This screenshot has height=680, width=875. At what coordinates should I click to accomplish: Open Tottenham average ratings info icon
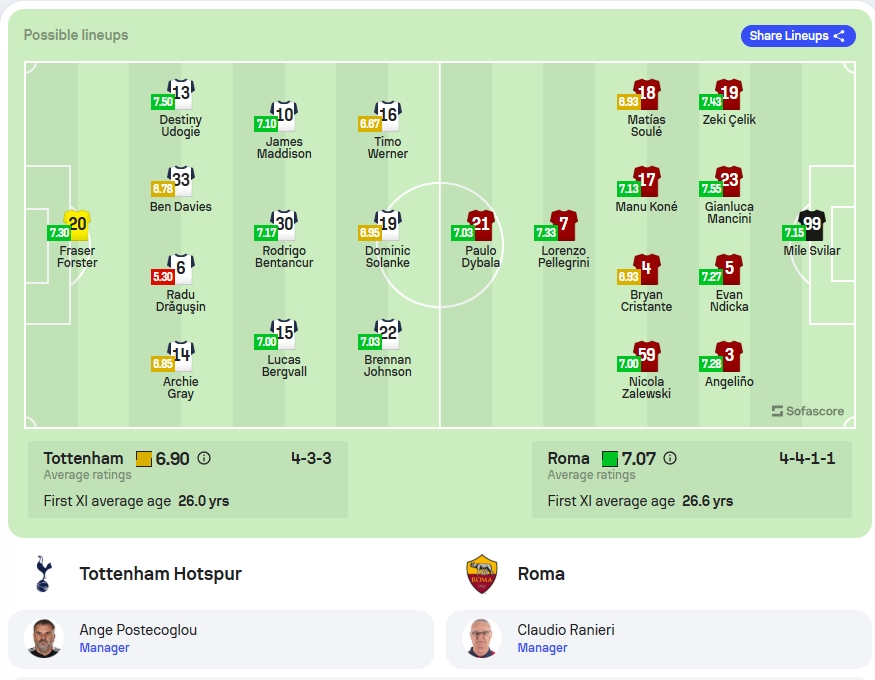click(x=204, y=459)
